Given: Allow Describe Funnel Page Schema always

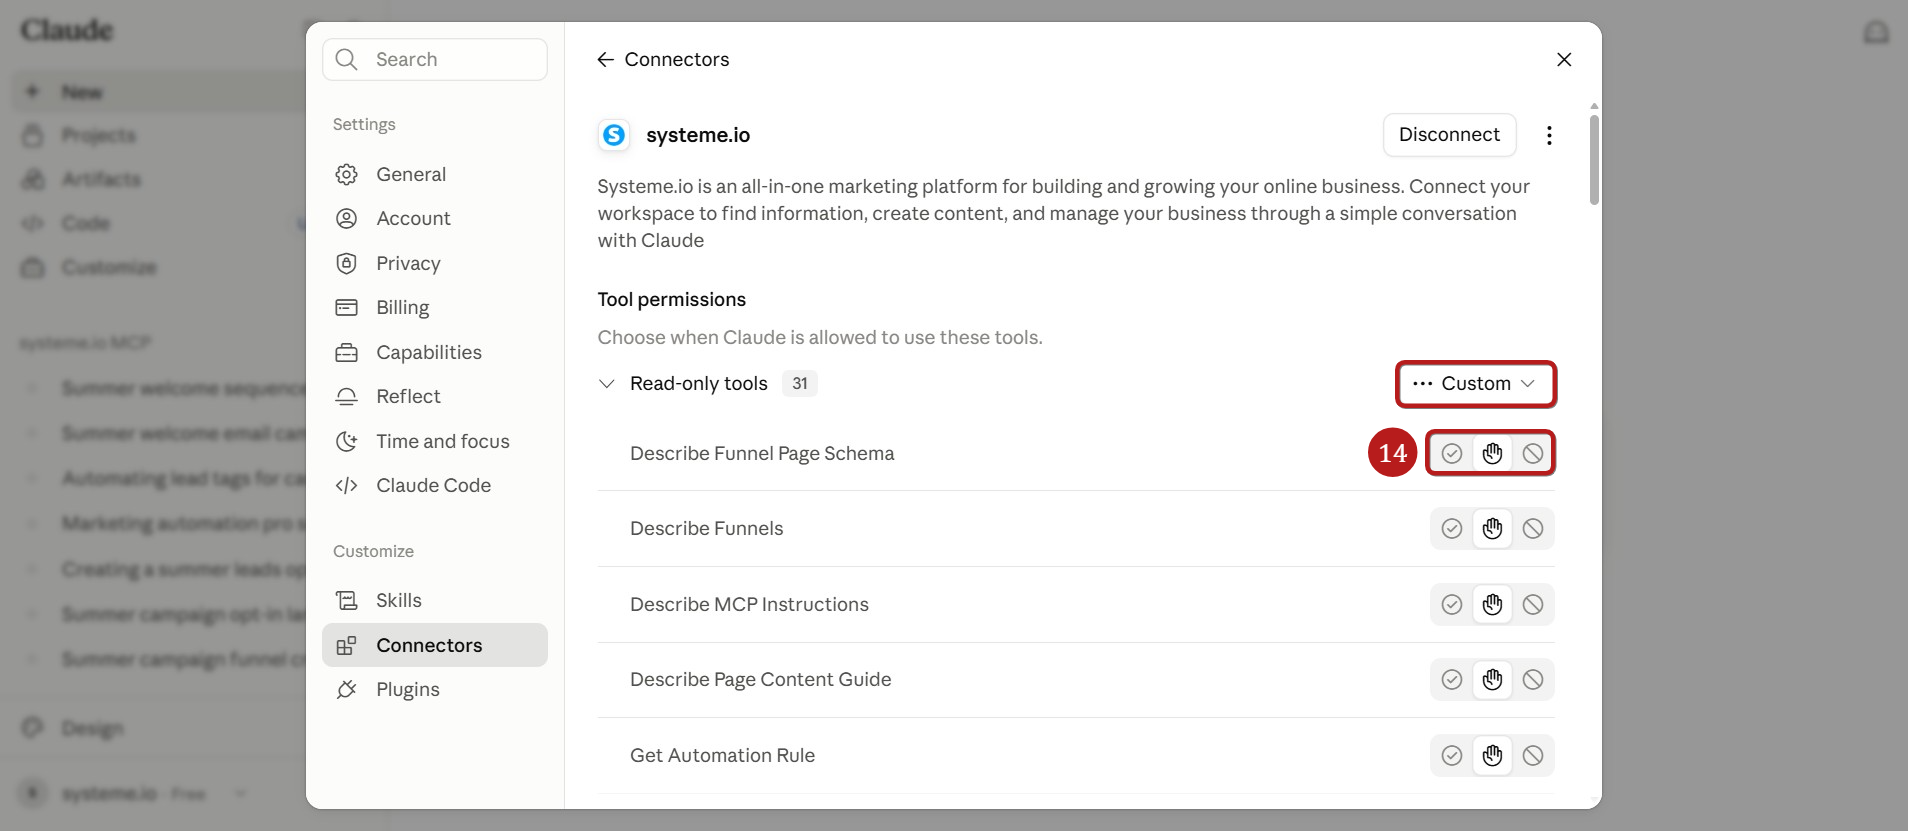Looking at the screenshot, I should click(x=1452, y=454).
